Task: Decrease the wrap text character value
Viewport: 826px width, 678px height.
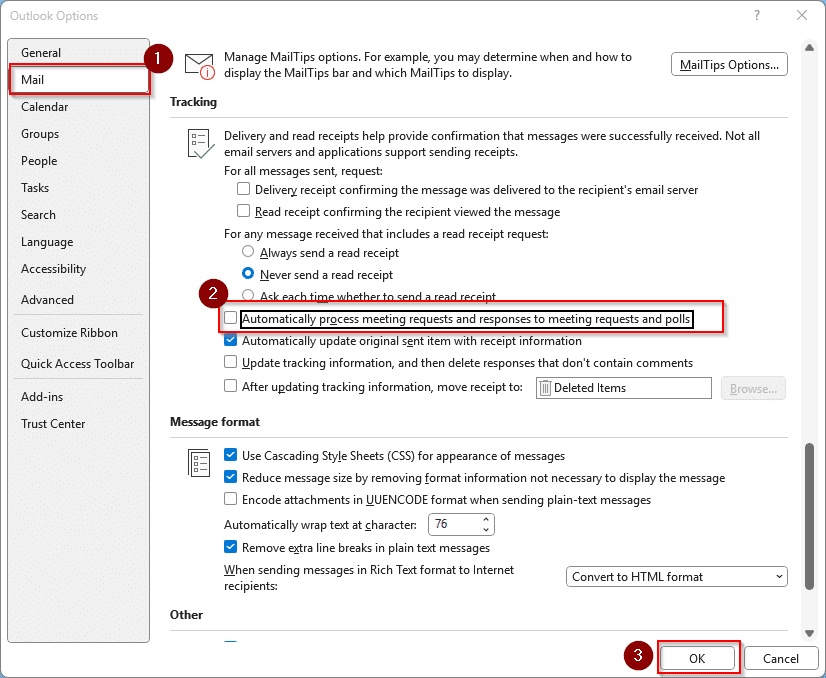Action: click(x=486, y=529)
